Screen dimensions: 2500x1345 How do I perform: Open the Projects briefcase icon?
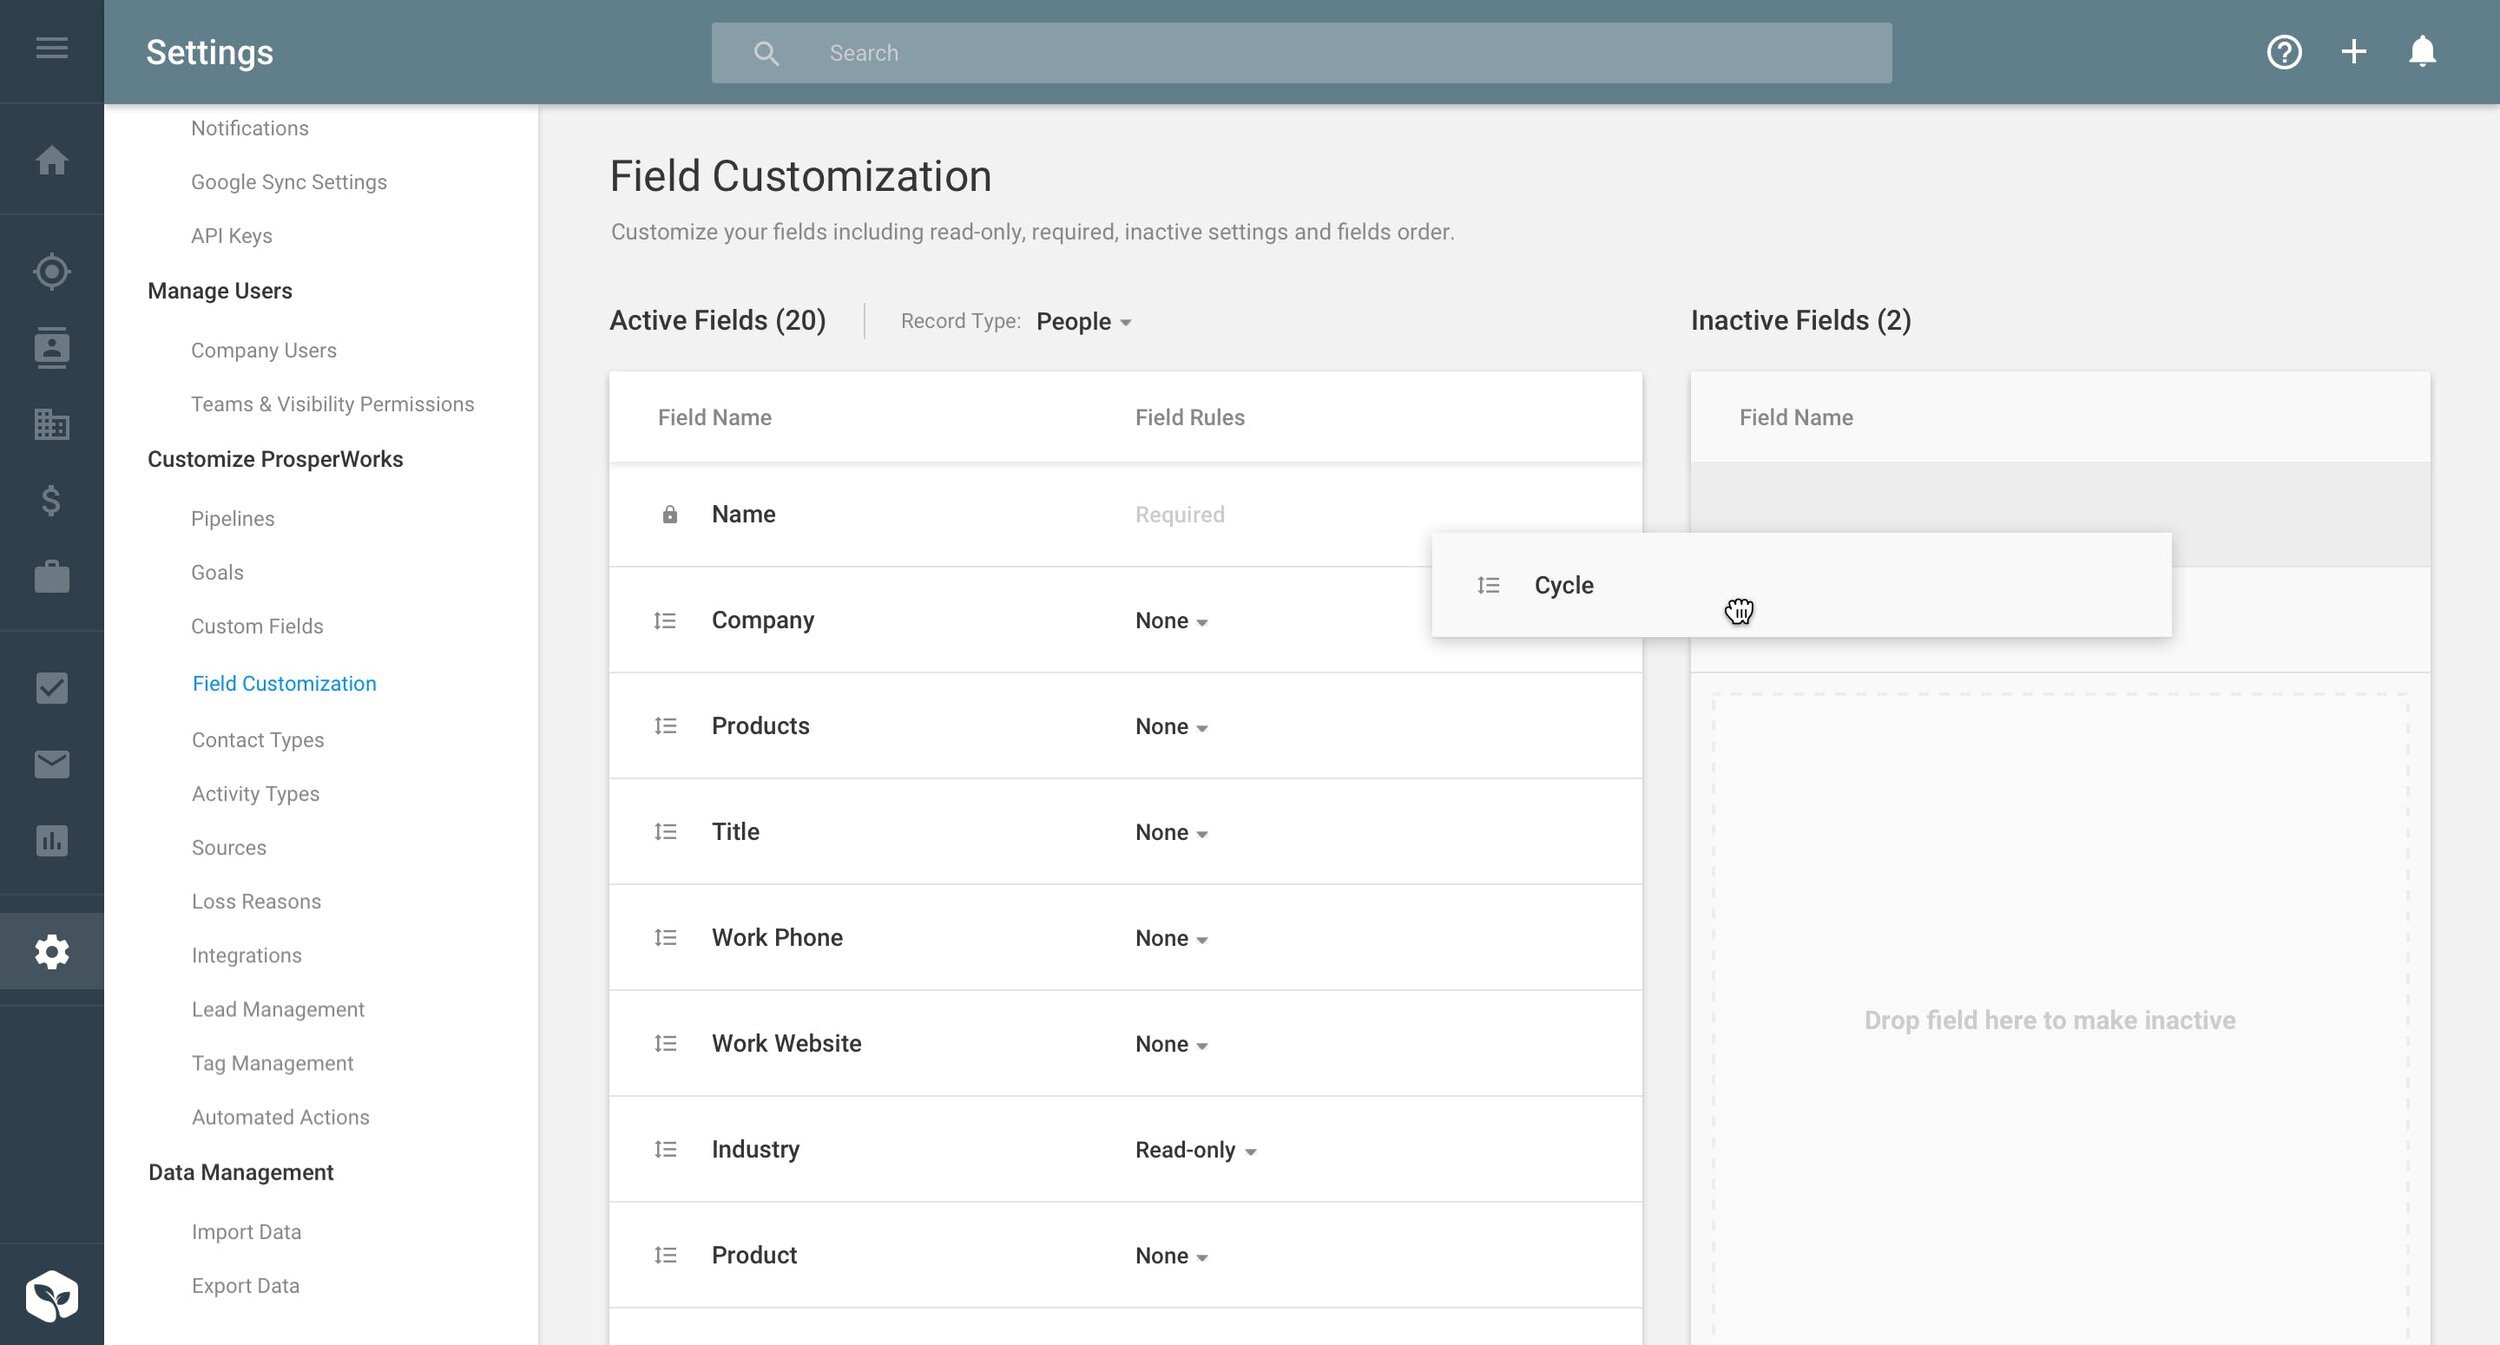52,576
